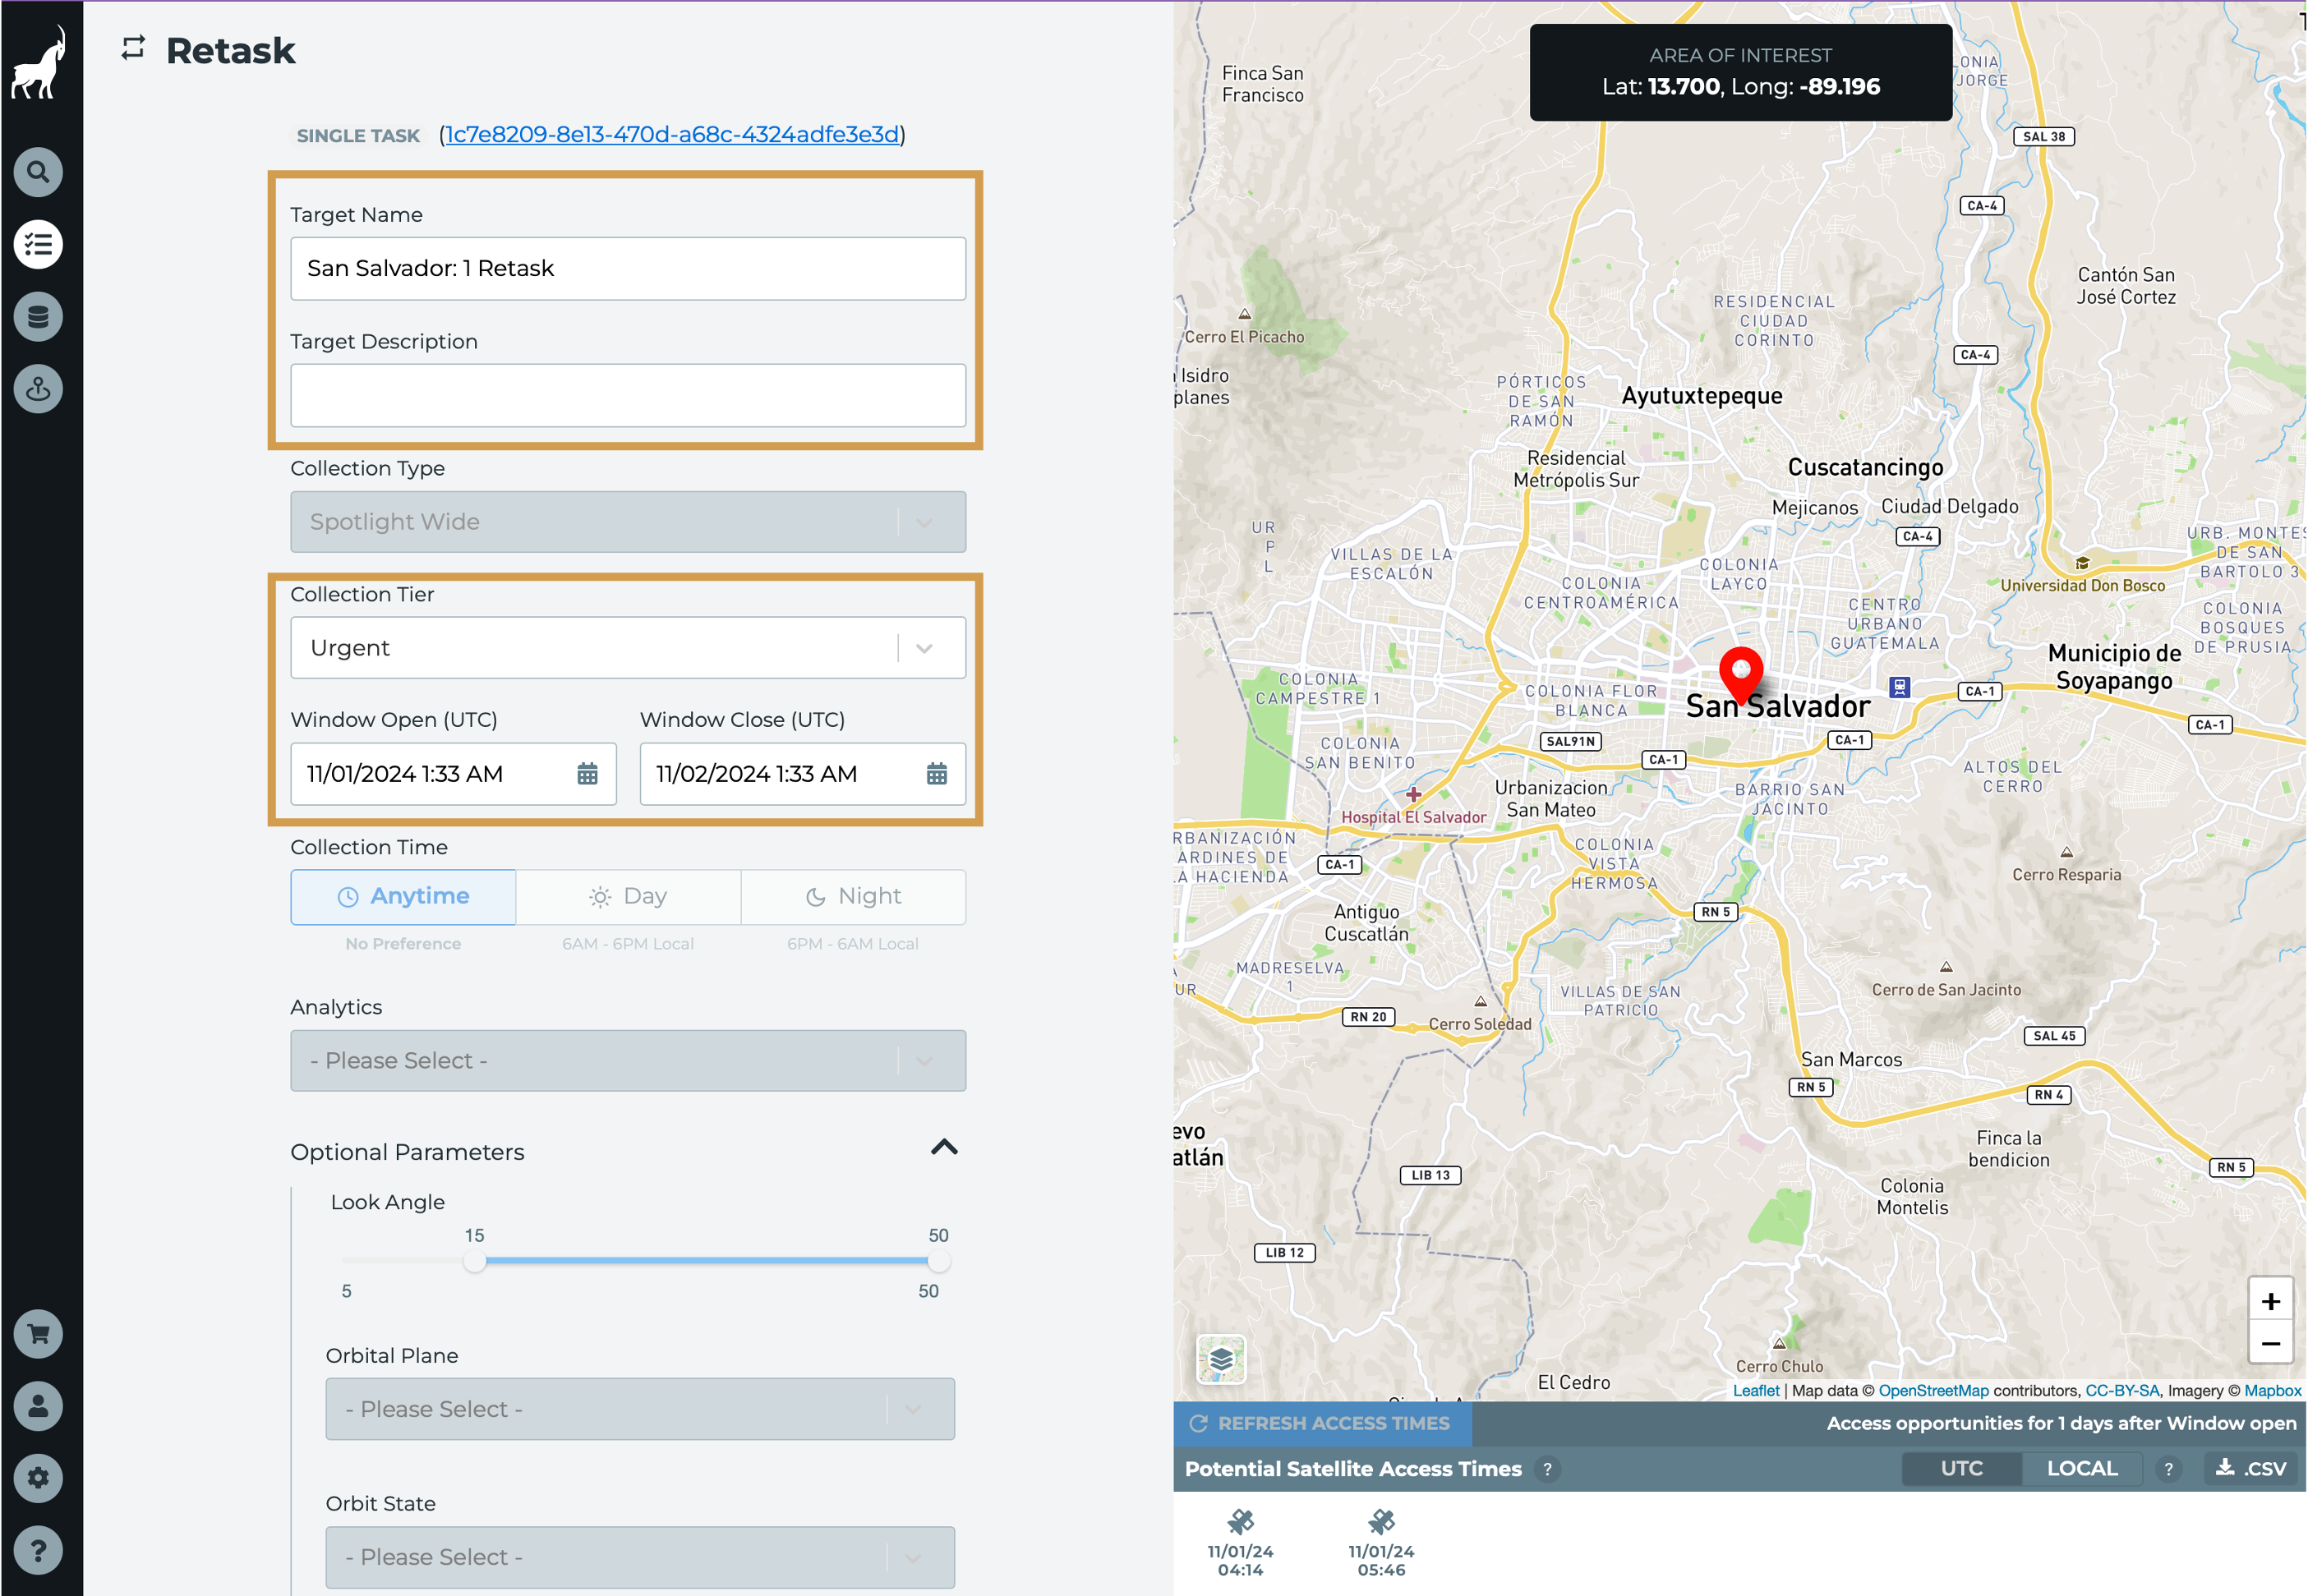2308x1596 pixels.
Task: Open the Collection Tier Urgent dropdown
Action: click(x=628, y=647)
